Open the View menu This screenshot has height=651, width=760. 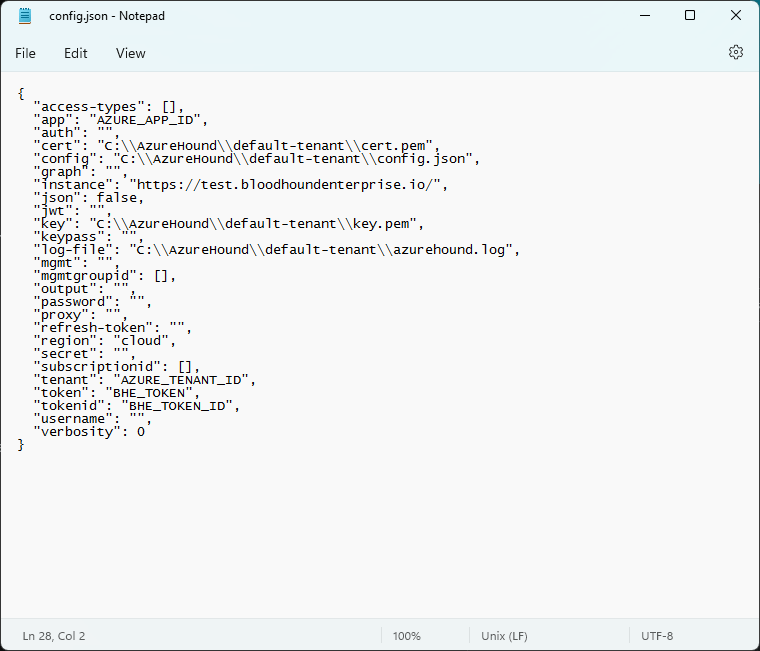[x=130, y=53]
